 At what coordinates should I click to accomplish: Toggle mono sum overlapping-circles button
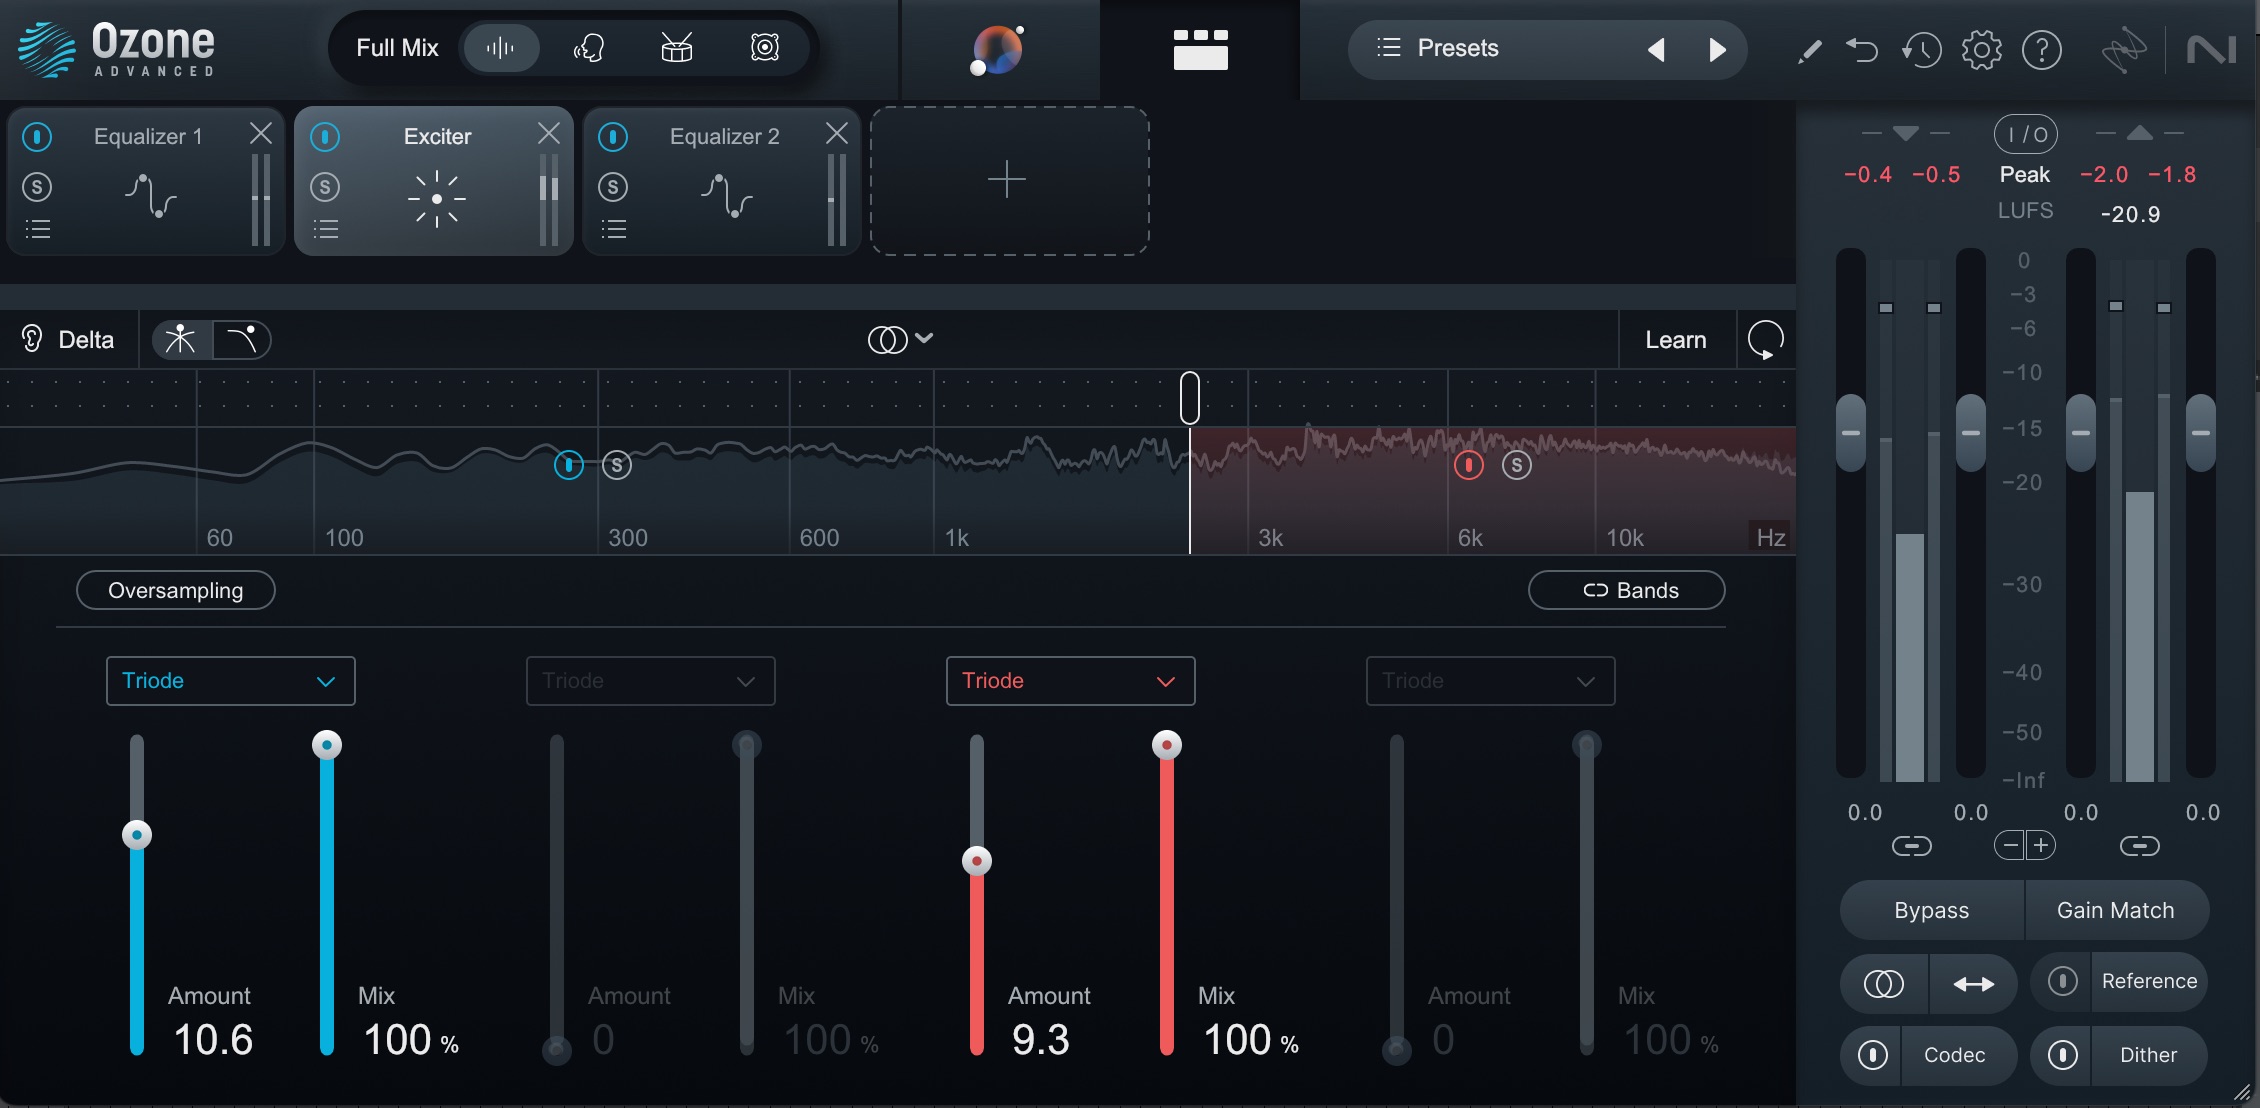pos(1885,984)
